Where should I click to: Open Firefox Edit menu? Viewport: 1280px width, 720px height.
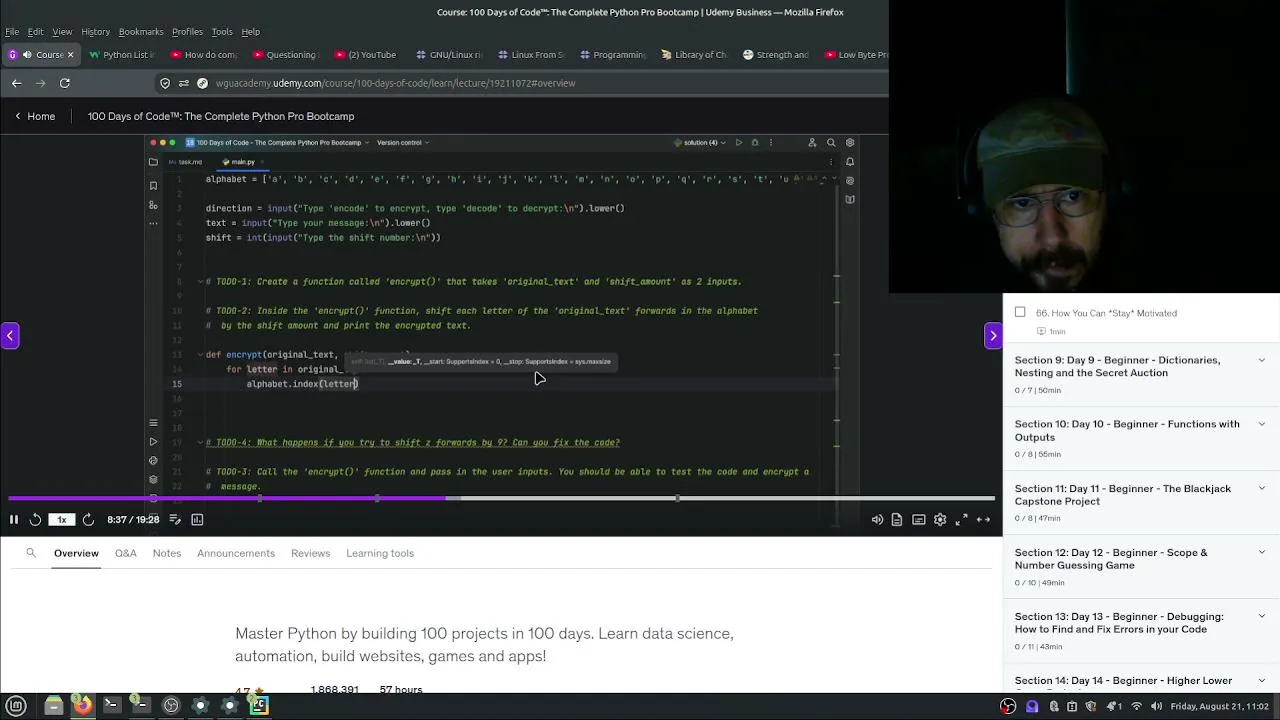tap(35, 32)
